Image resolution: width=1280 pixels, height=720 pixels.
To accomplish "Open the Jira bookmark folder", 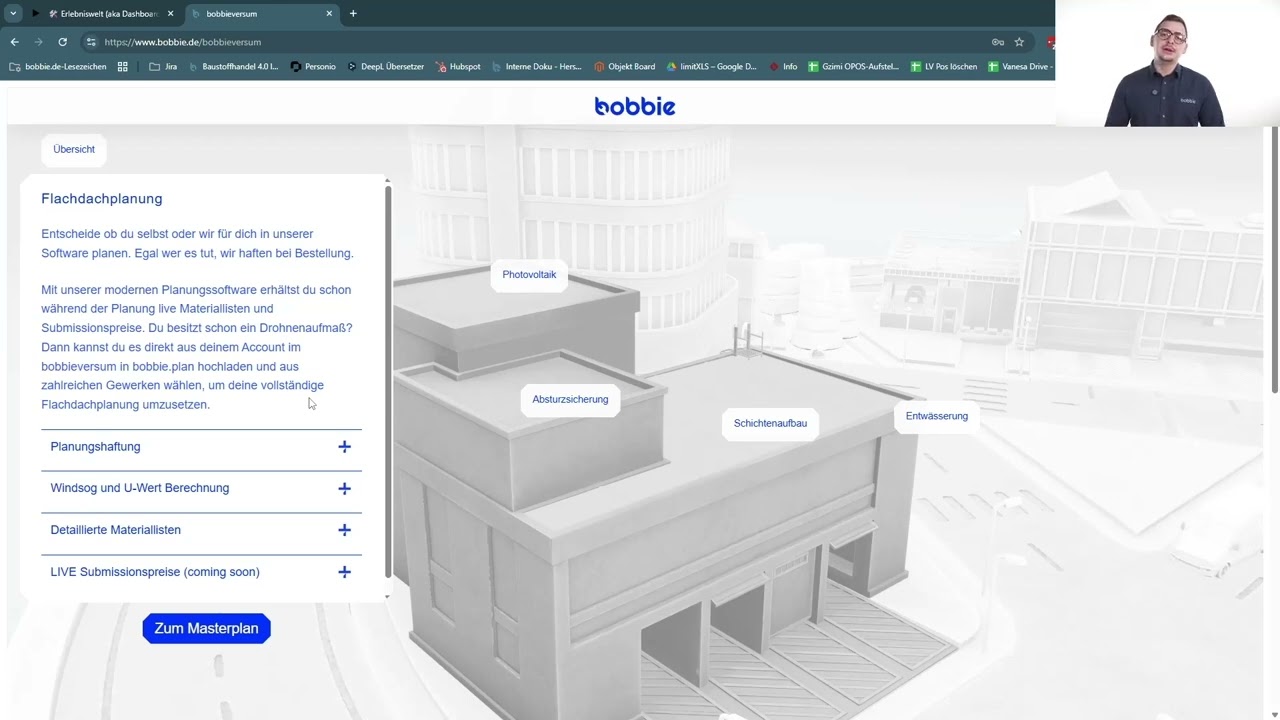I will 163,67.
